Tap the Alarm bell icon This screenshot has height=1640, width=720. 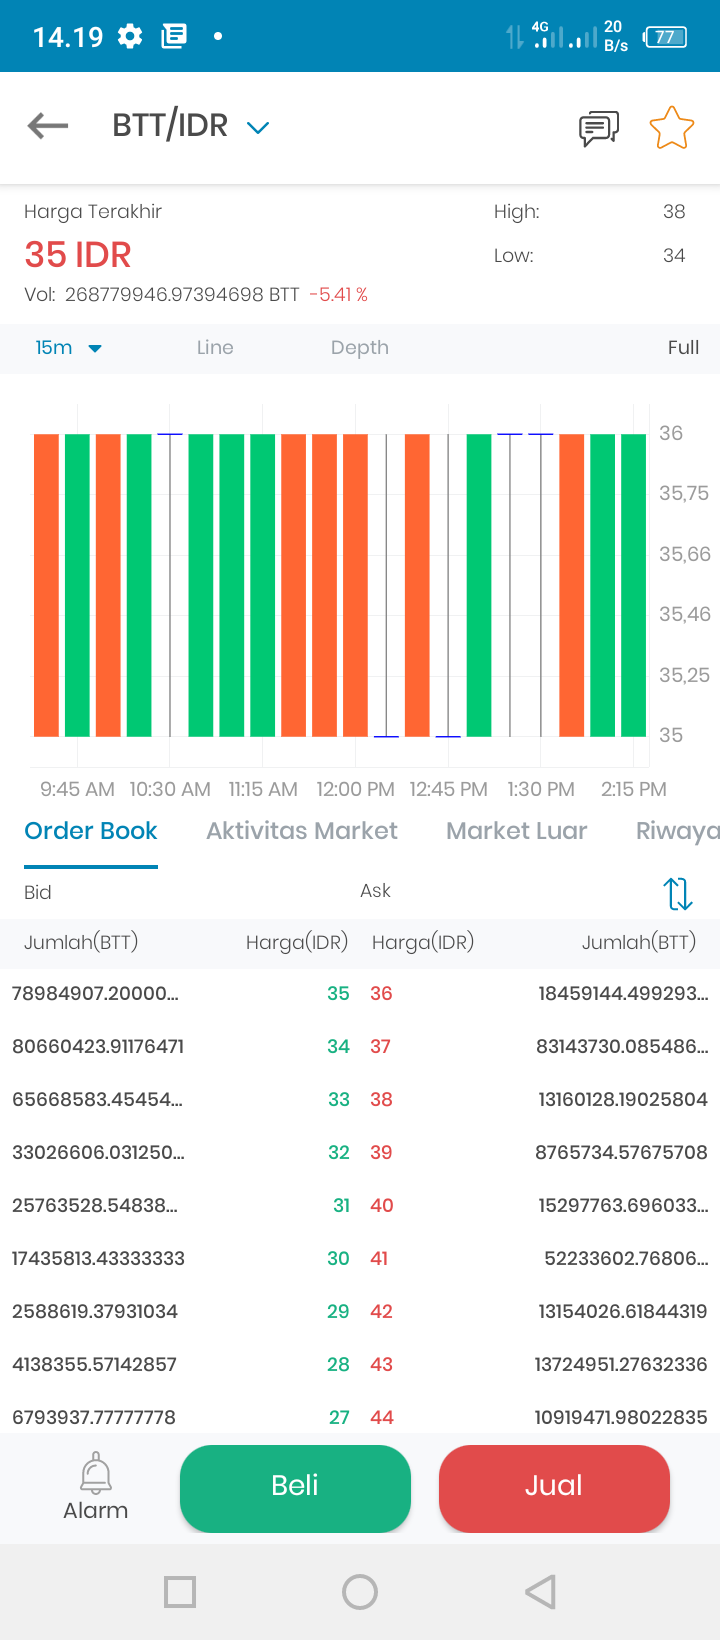point(96,1473)
